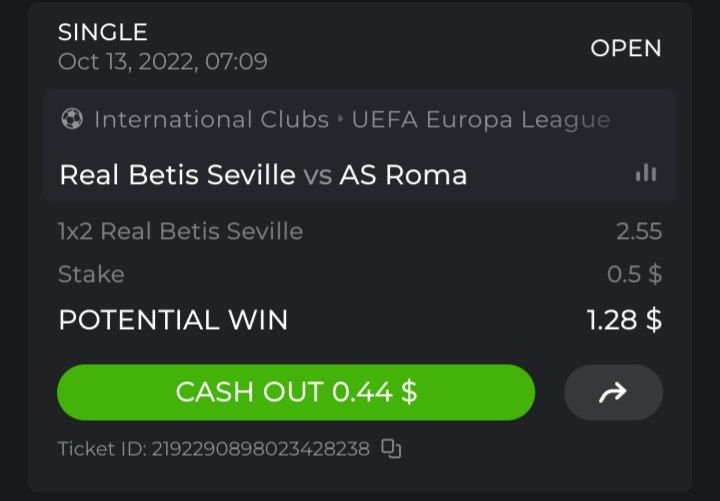Copy the ticket ID with copy icon
The height and width of the screenshot is (501, 720).
391,448
